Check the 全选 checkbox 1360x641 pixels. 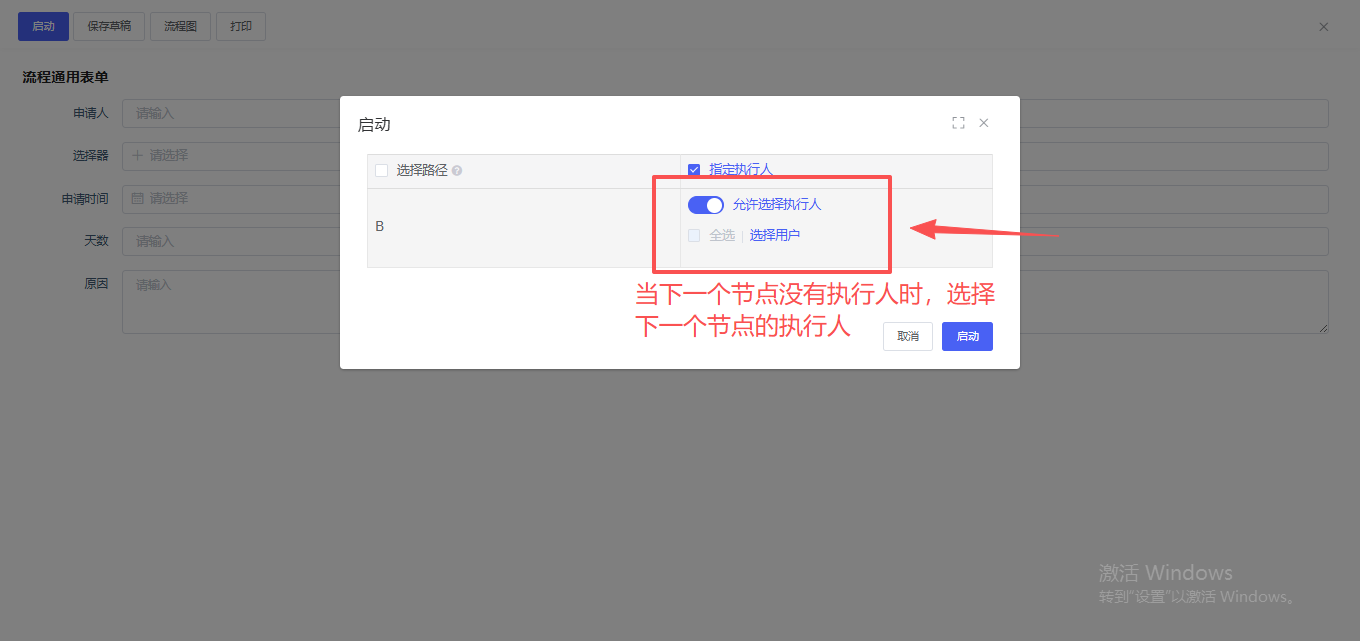(x=694, y=236)
